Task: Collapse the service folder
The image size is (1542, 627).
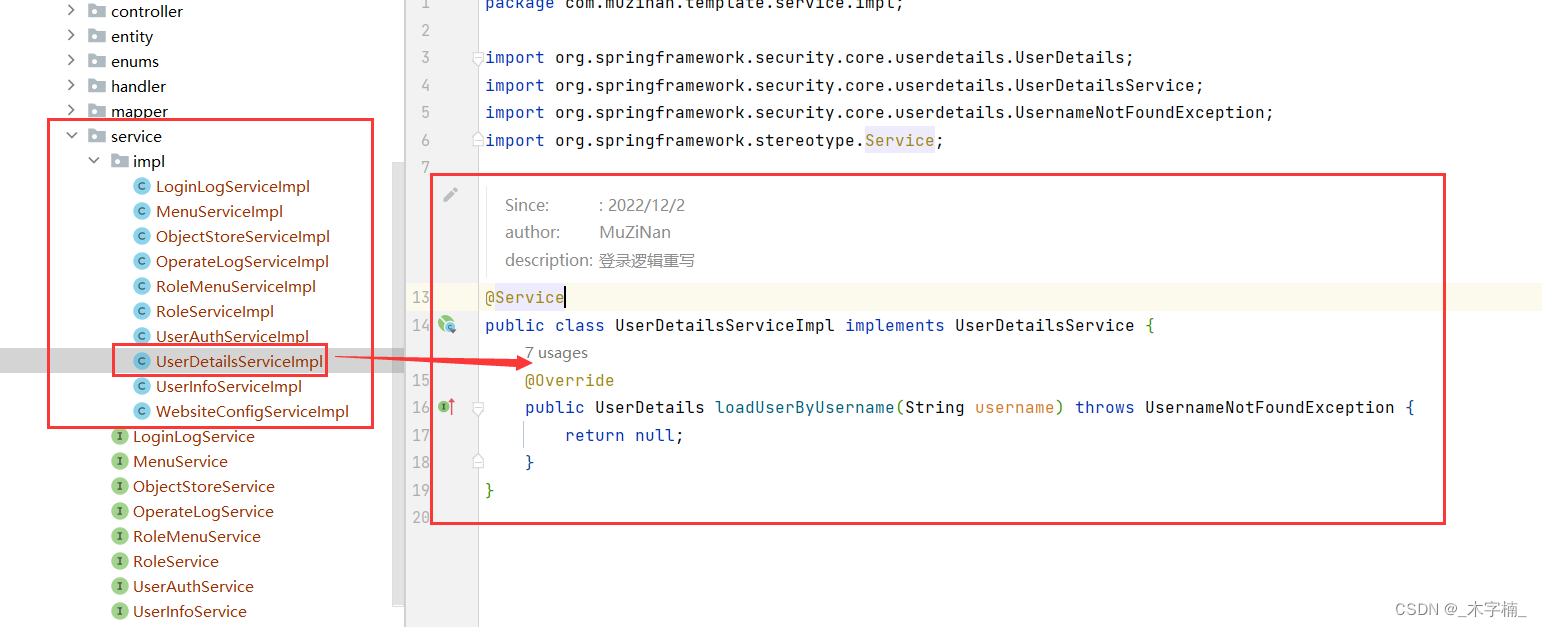Action: tap(71, 136)
